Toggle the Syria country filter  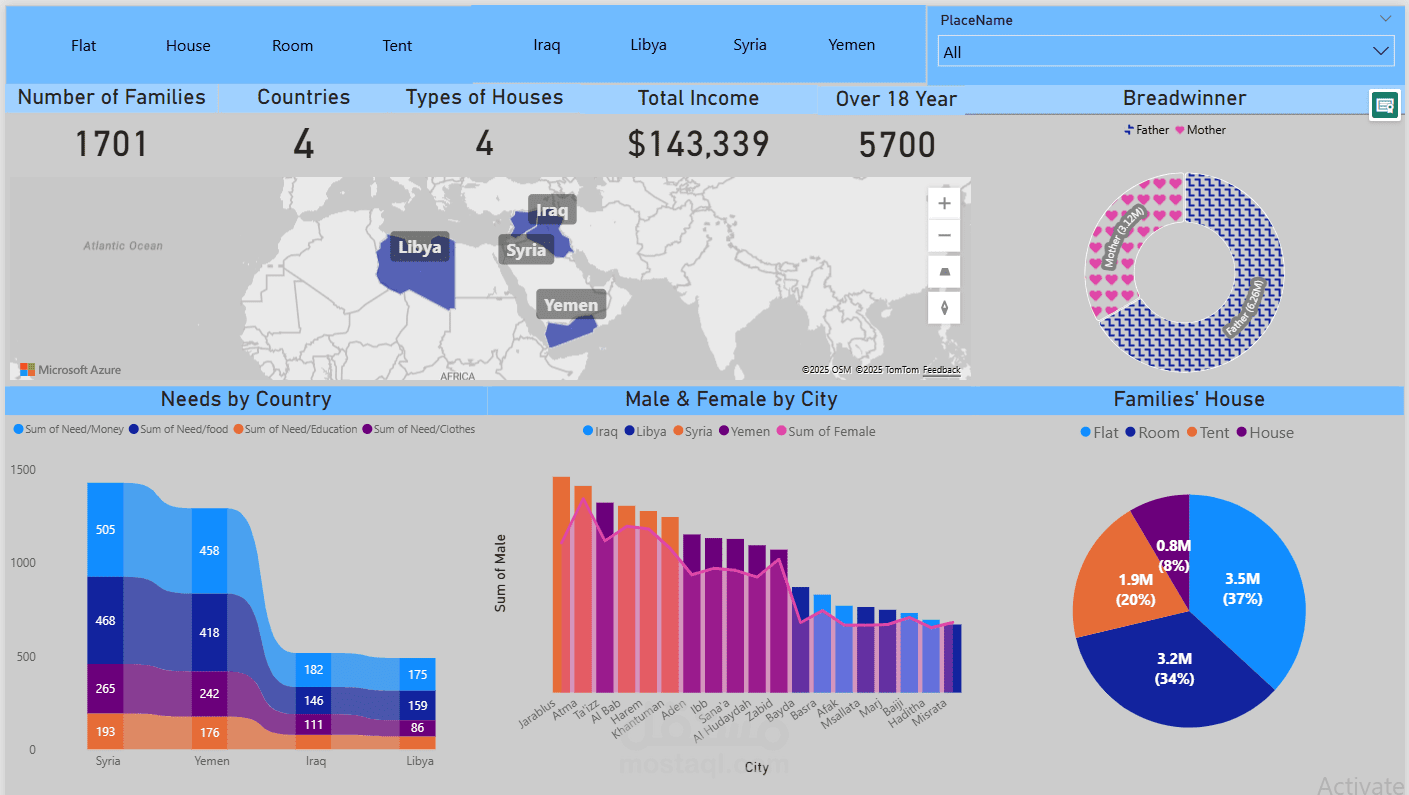pyautogui.click(x=750, y=45)
